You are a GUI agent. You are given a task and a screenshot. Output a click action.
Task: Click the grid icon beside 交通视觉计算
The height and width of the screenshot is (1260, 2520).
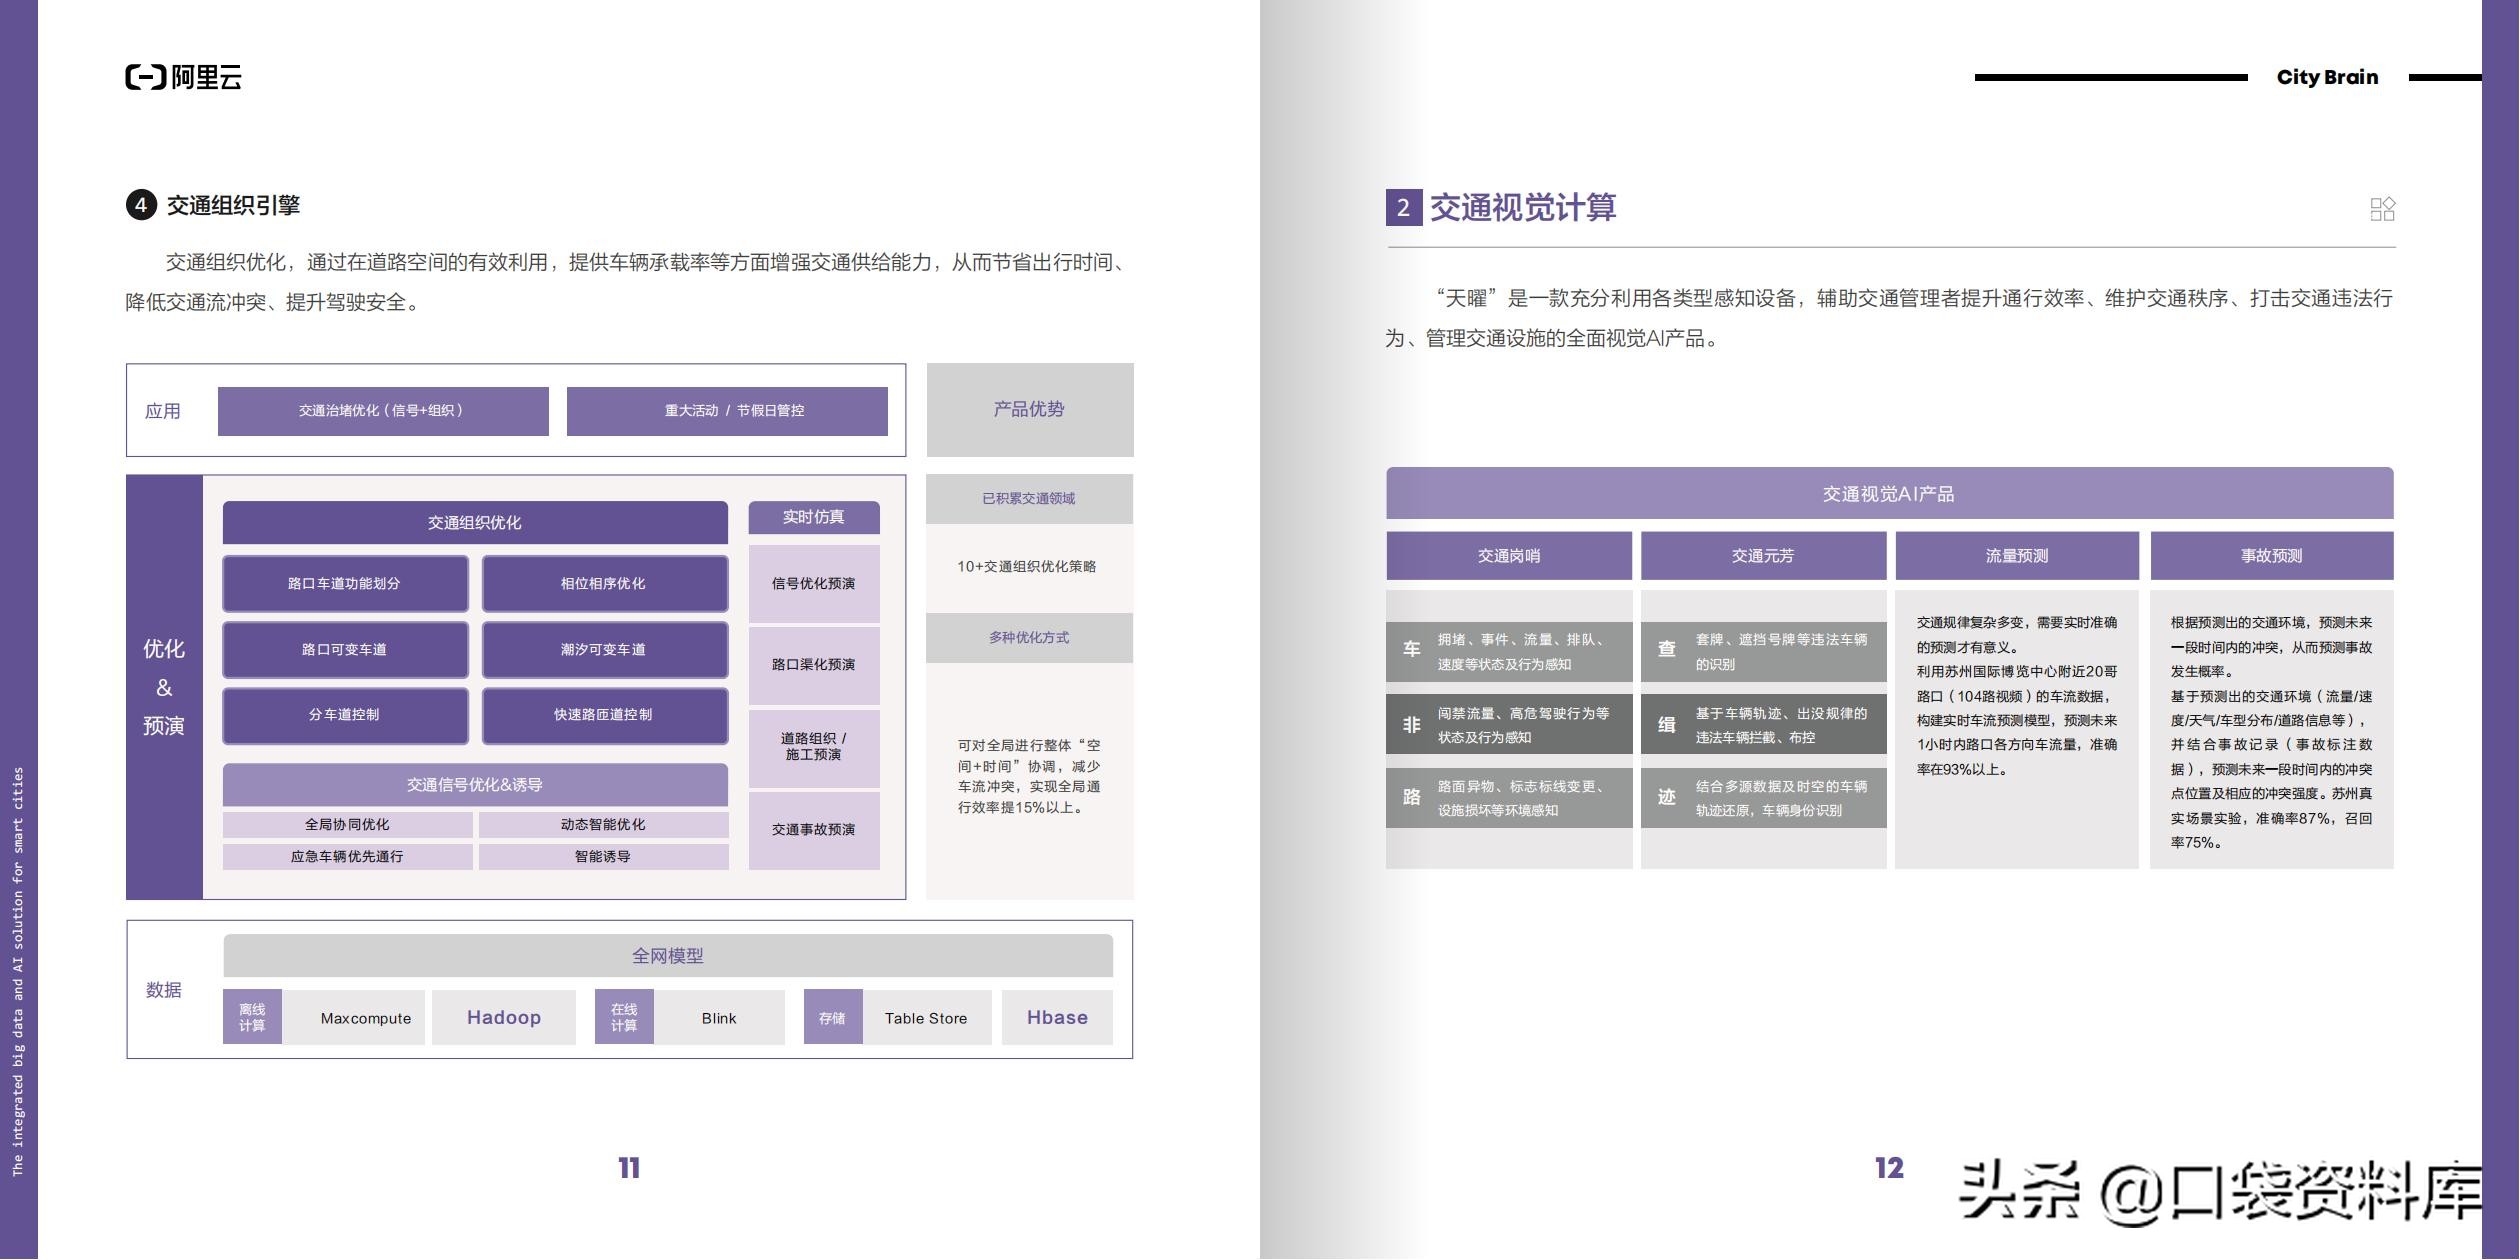click(x=2382, y=208)
